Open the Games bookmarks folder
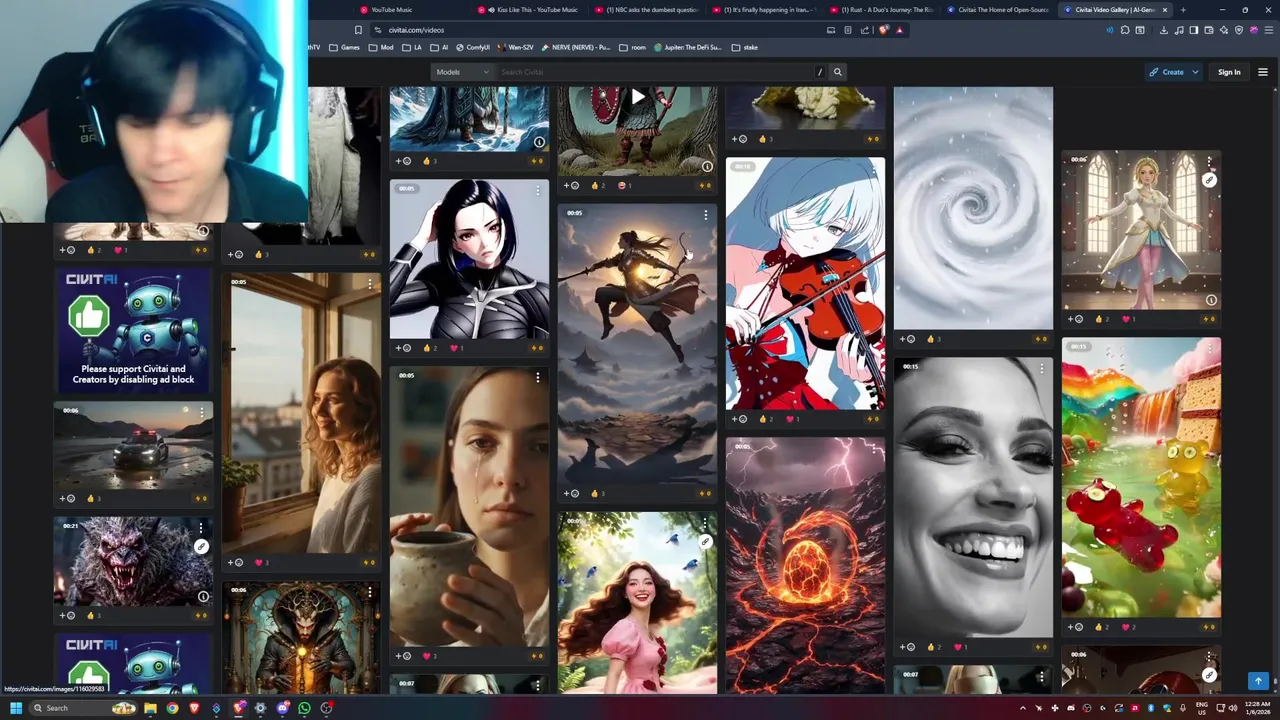This screenshot has width=1280, height=720. (345, 47)
